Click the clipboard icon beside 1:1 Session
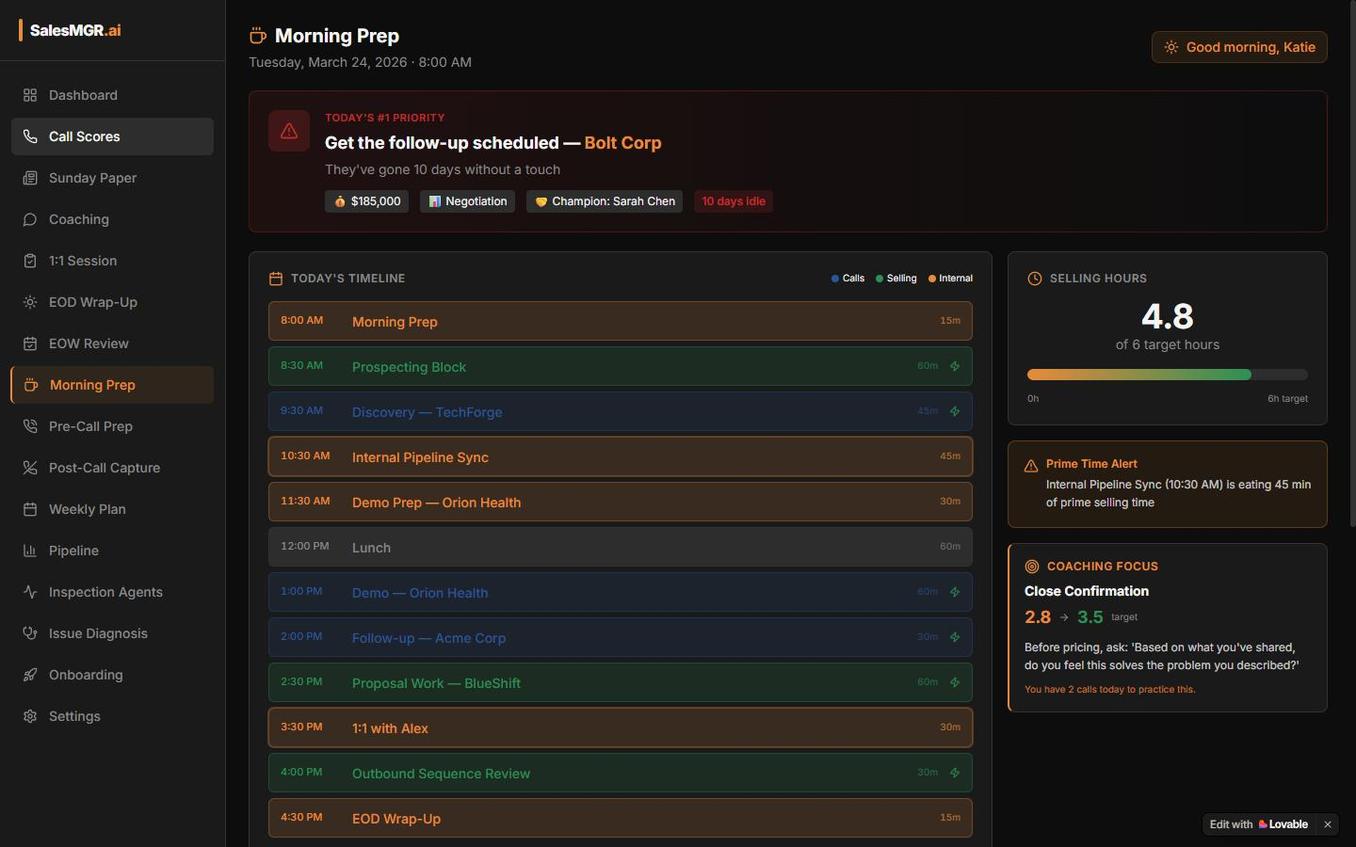The image size is (1356, 847). coord(30,261)
